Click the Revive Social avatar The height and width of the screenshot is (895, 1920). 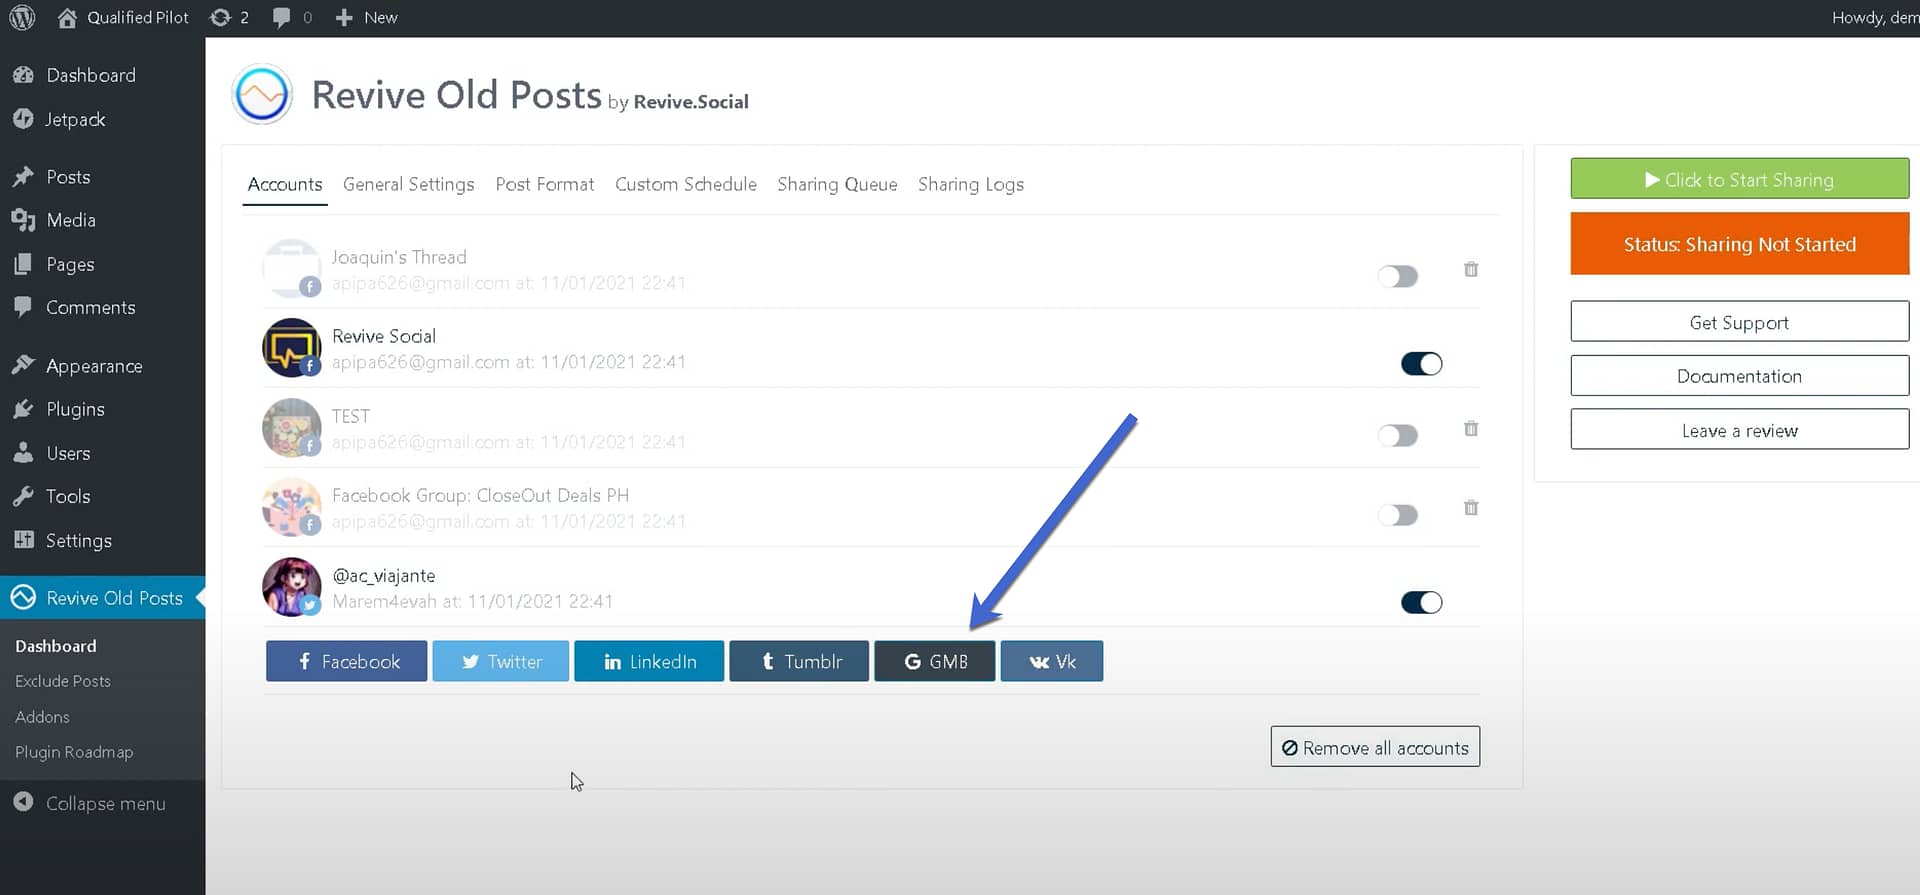tap(291, 347)
